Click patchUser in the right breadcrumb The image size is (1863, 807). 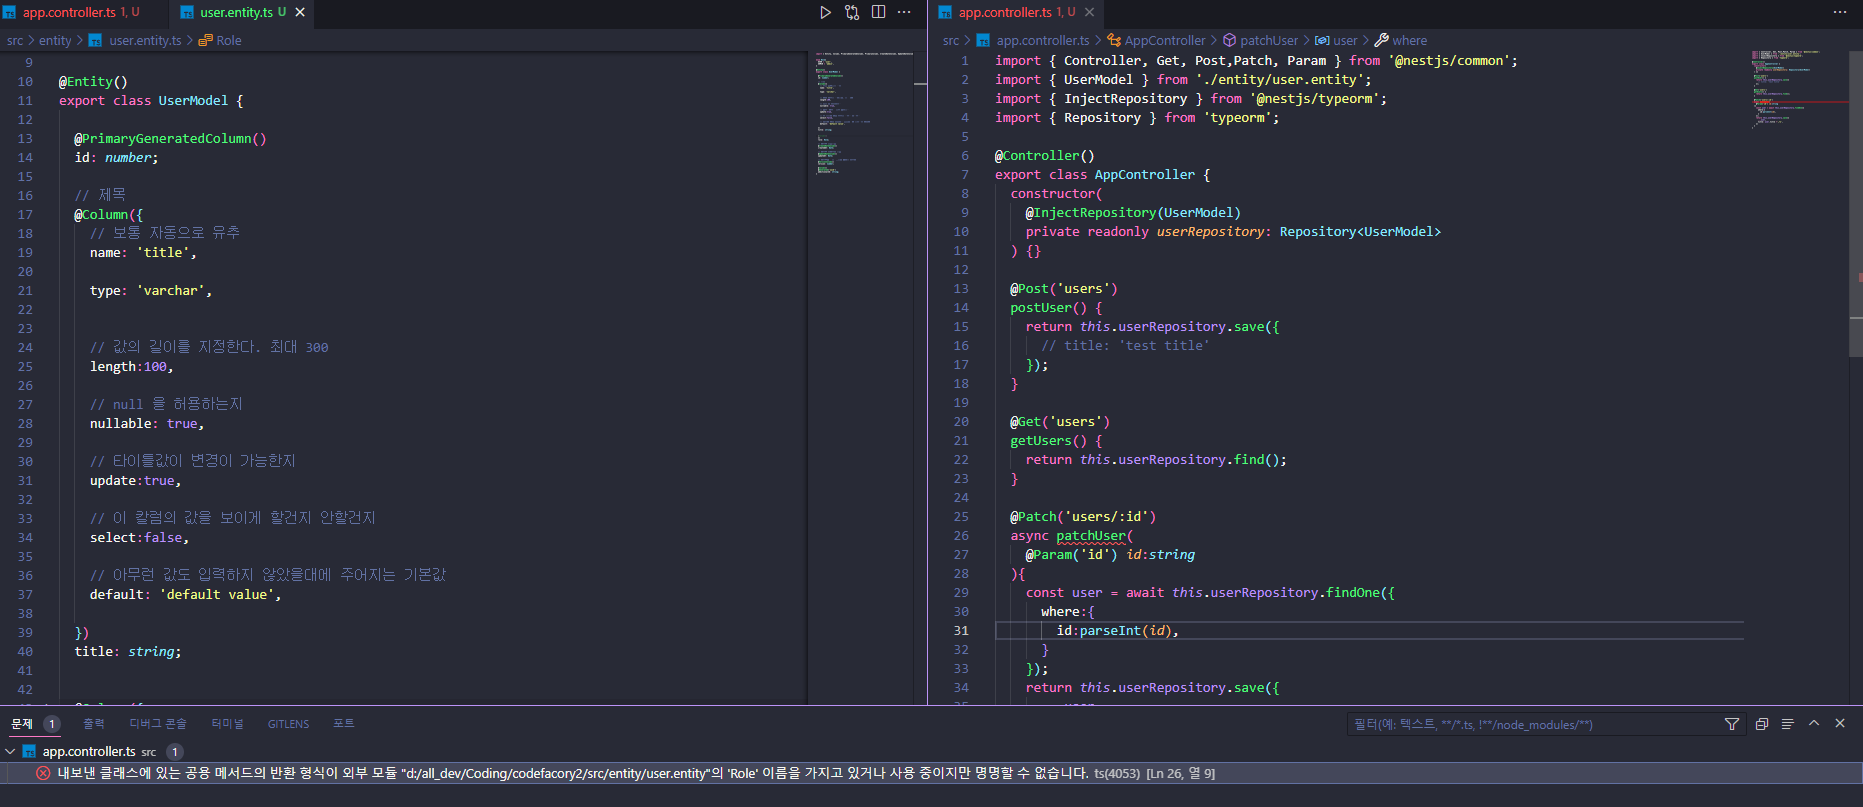(1269, 40)
